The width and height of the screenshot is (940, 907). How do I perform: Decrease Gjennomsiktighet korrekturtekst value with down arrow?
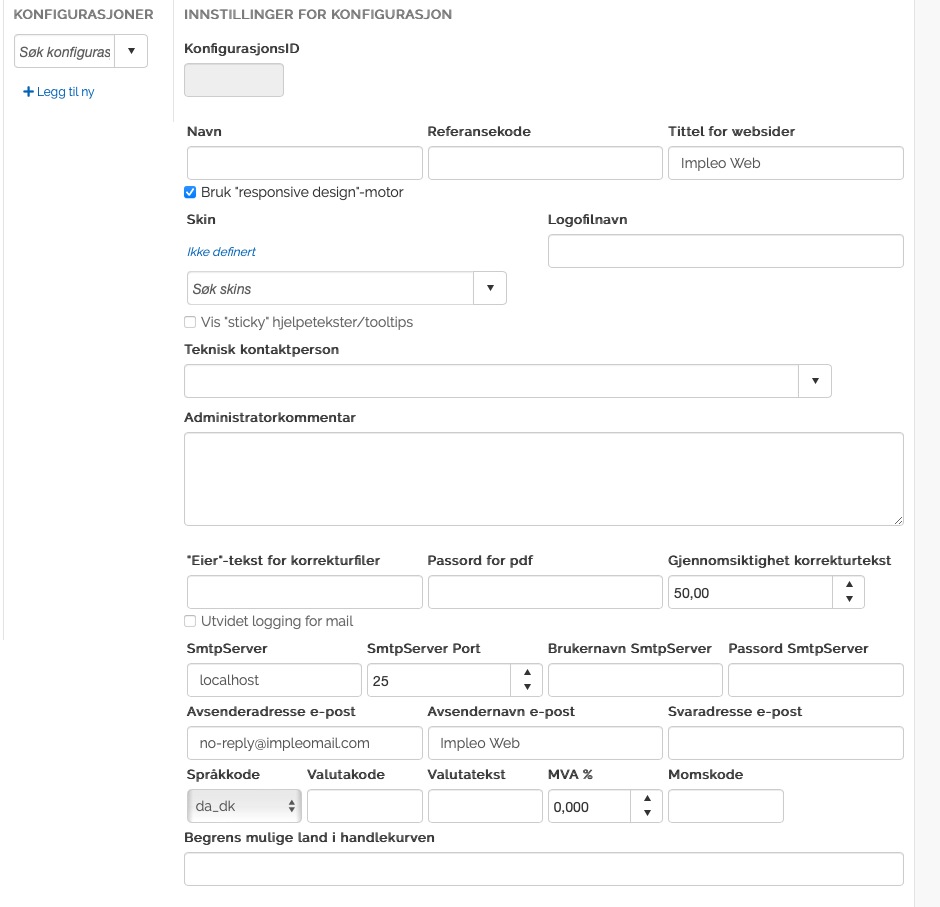pyautogui.click(x=848, y=600)
